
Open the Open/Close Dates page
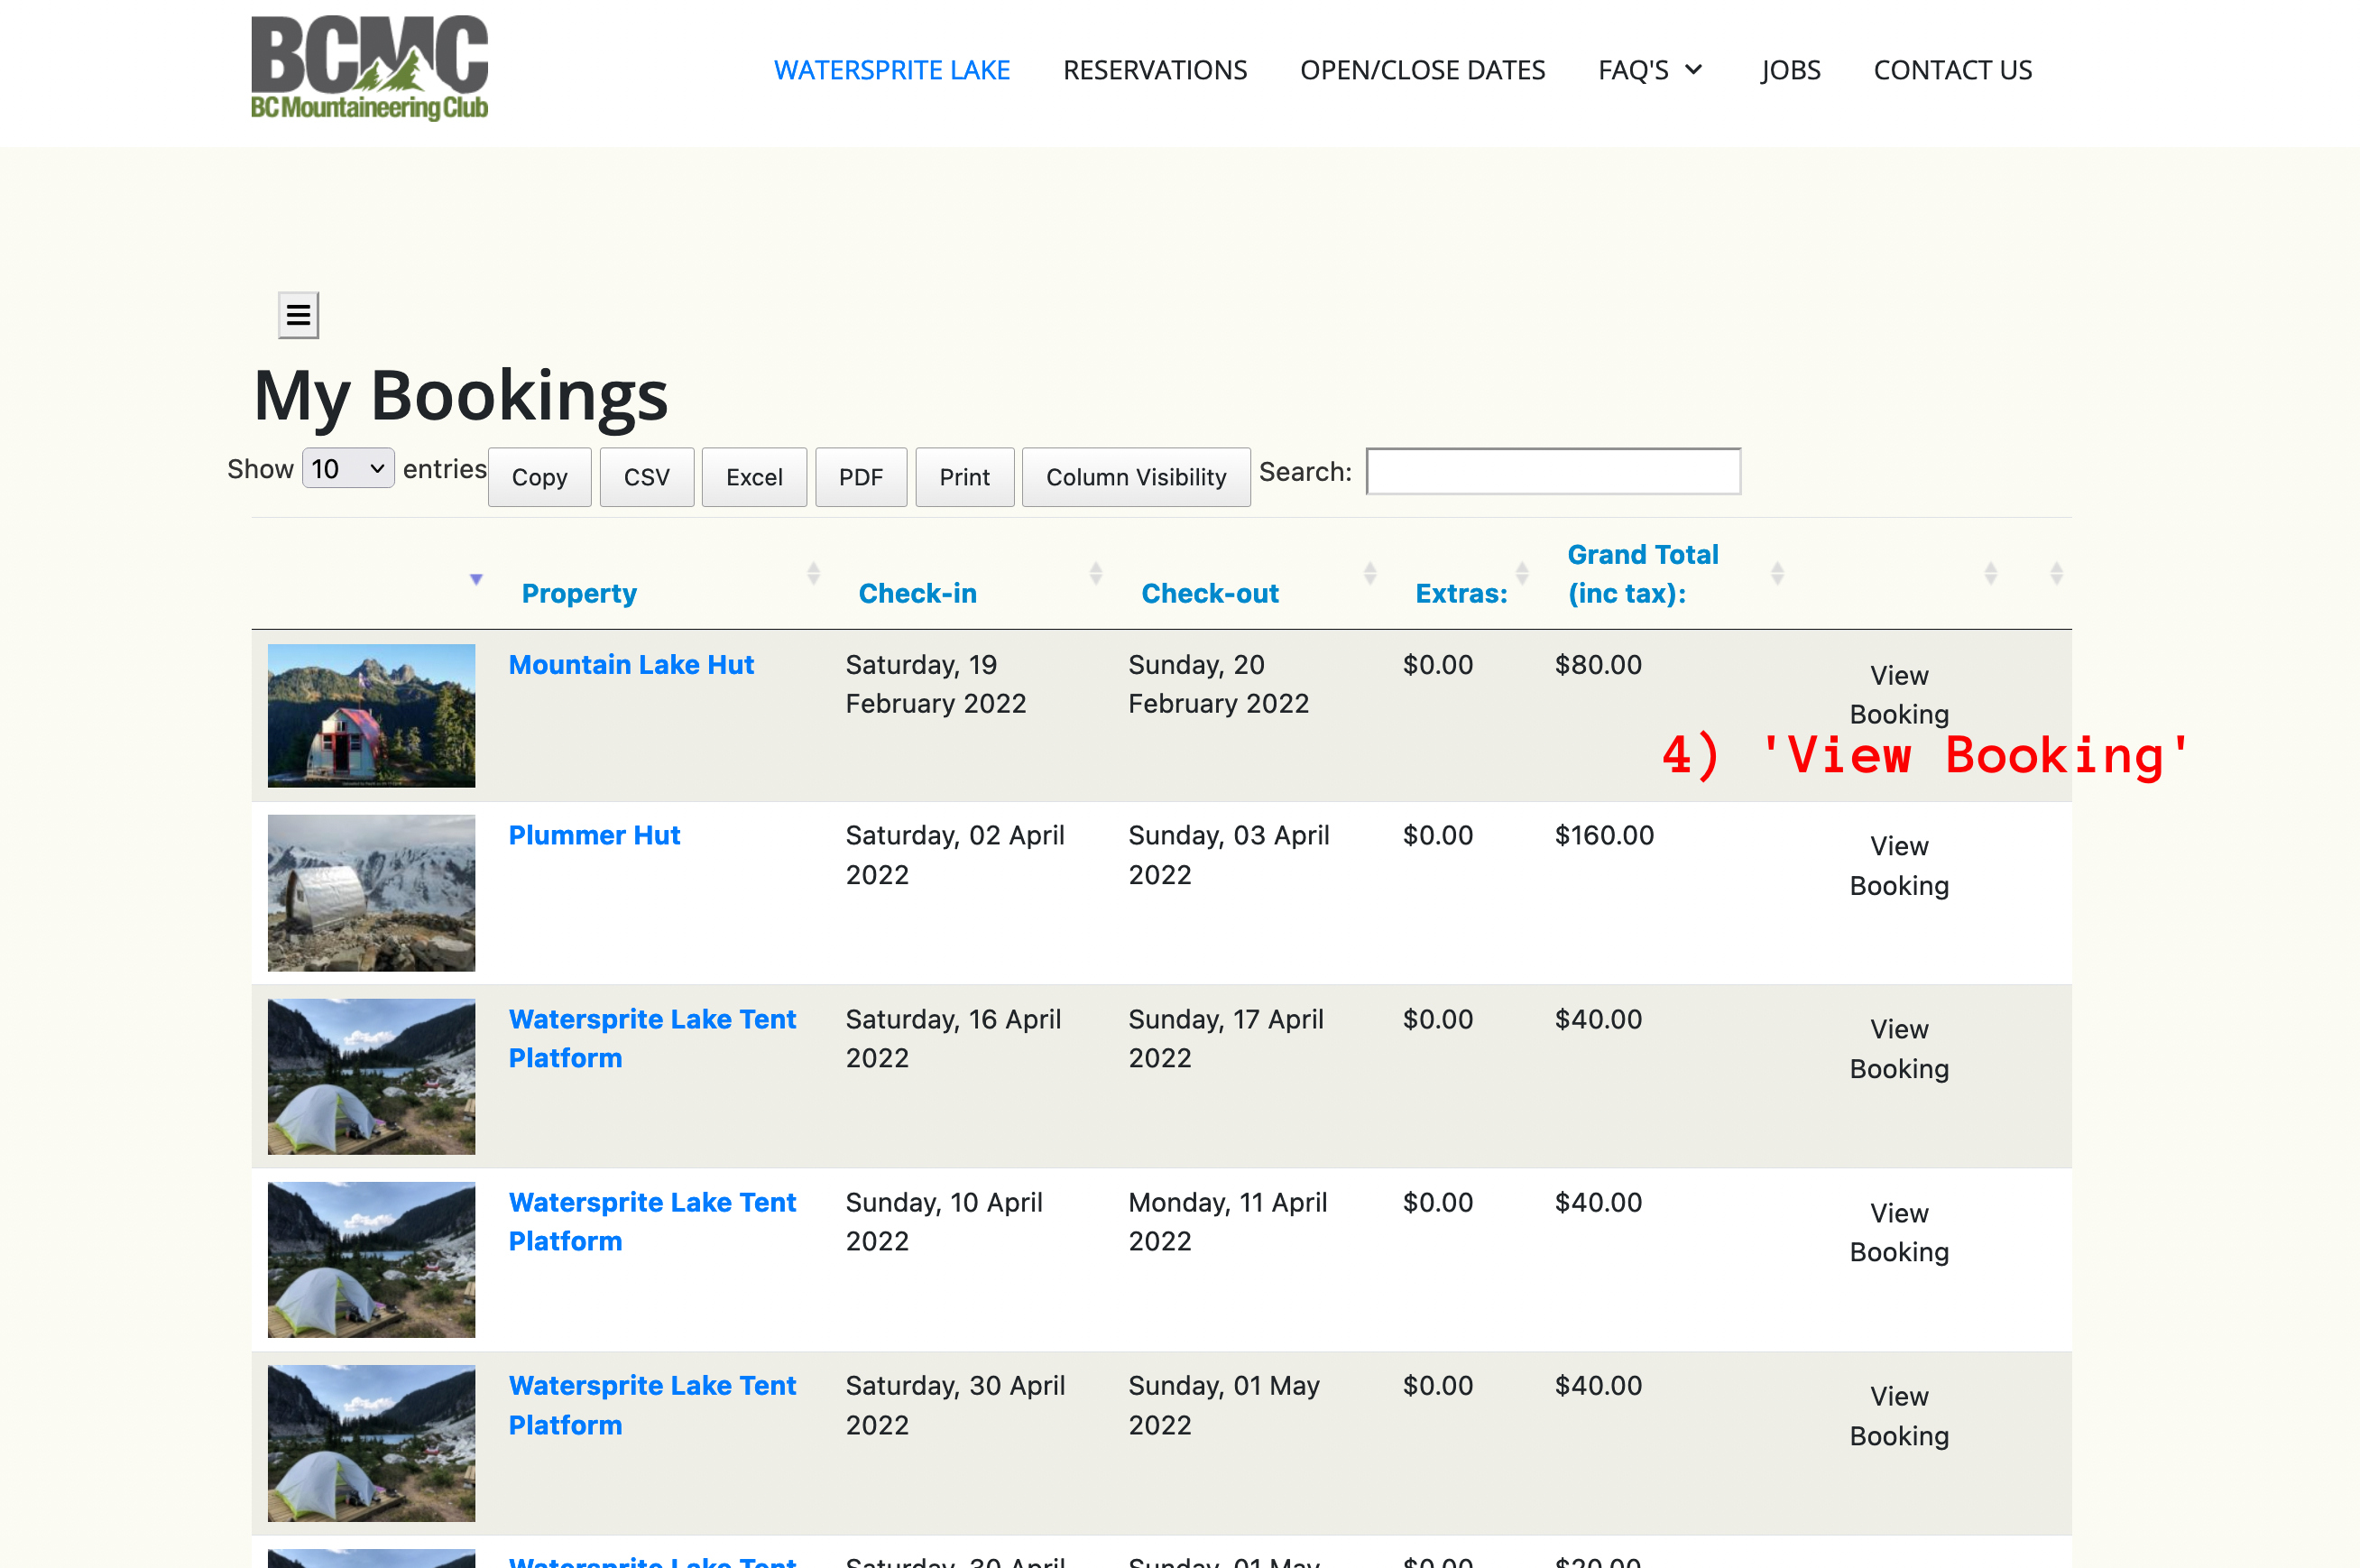pyautogui.click(x=1422, y=70)
